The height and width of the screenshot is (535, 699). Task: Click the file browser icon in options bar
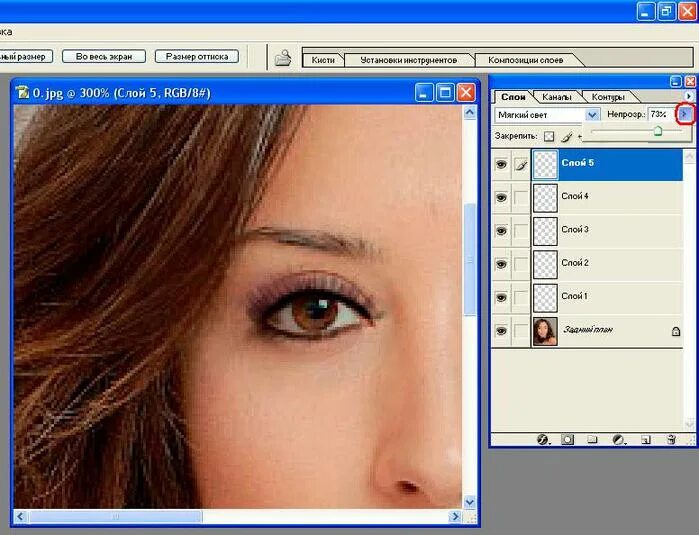tap(283, 58)
